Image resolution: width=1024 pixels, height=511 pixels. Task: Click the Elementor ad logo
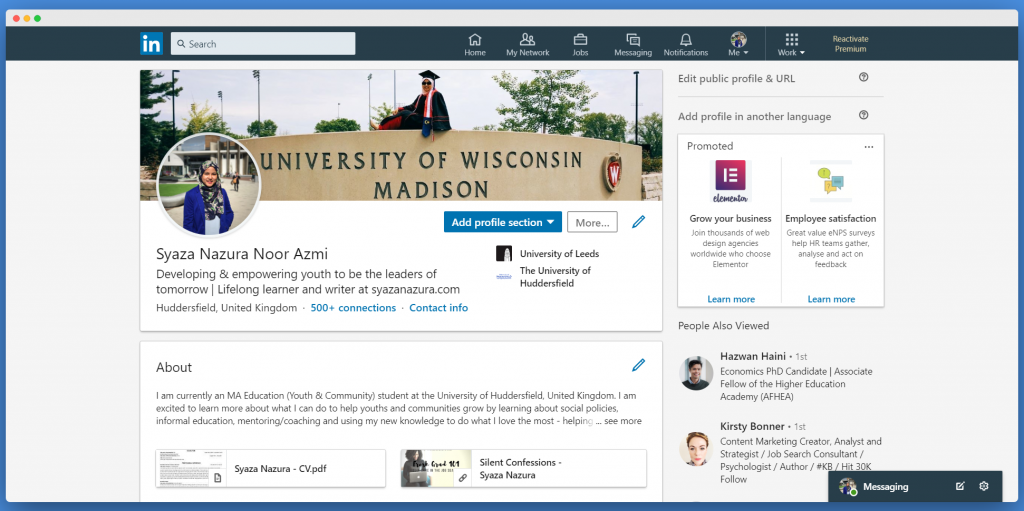730,181
